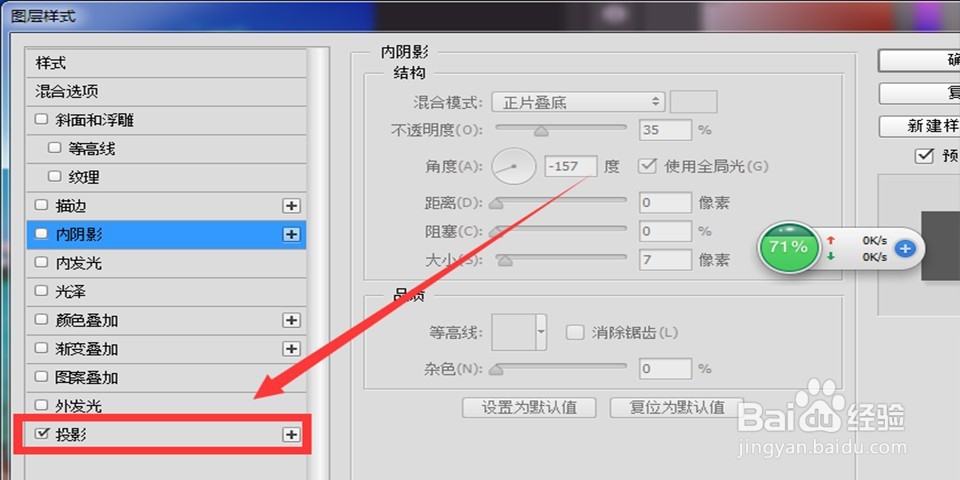Viewport: 960px width, 480px height.
Task: Click the shadow color swatch beside 混合模式
Action: coord(694,102)
